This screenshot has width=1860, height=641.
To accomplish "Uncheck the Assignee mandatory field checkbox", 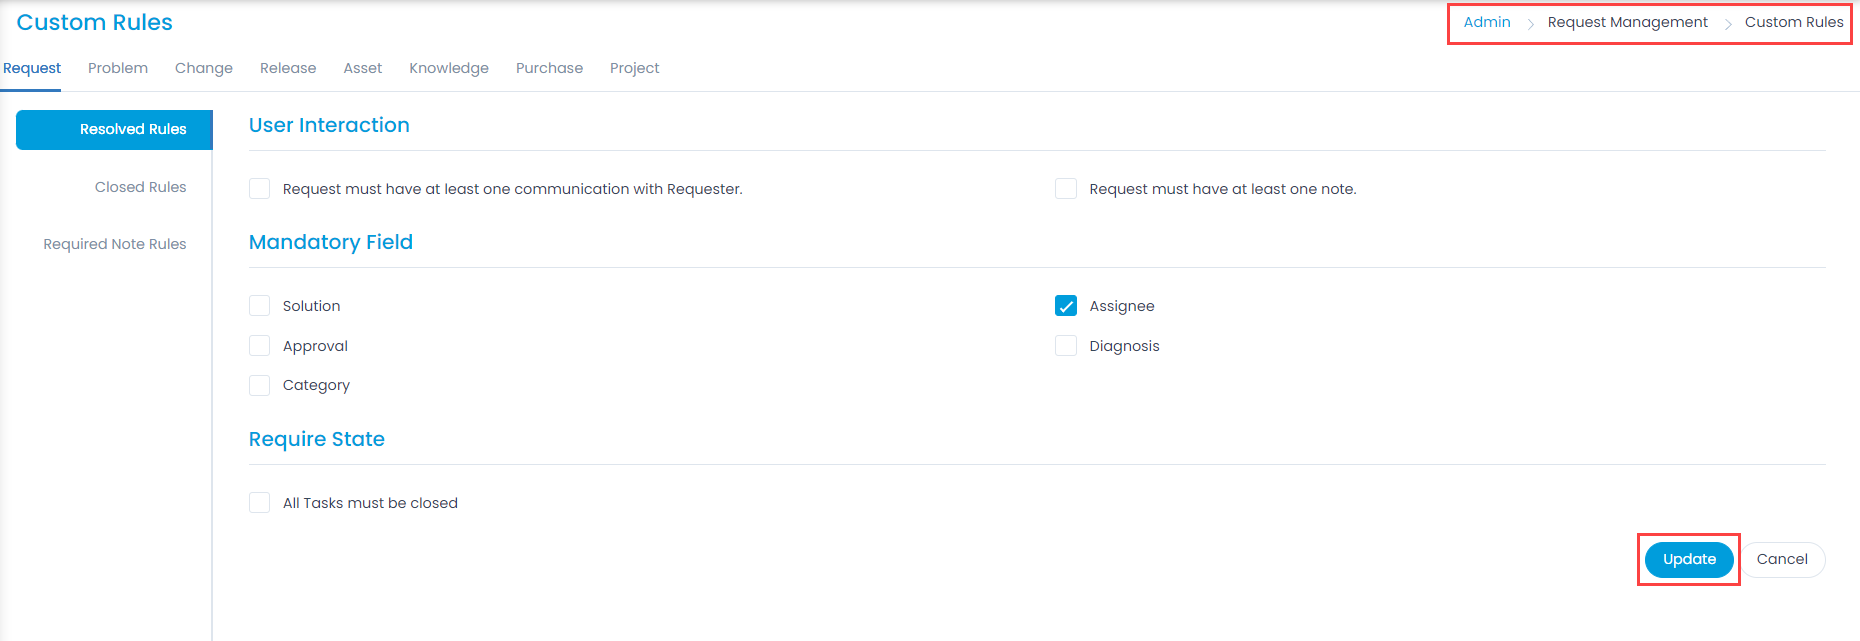I will (1066, 306).
